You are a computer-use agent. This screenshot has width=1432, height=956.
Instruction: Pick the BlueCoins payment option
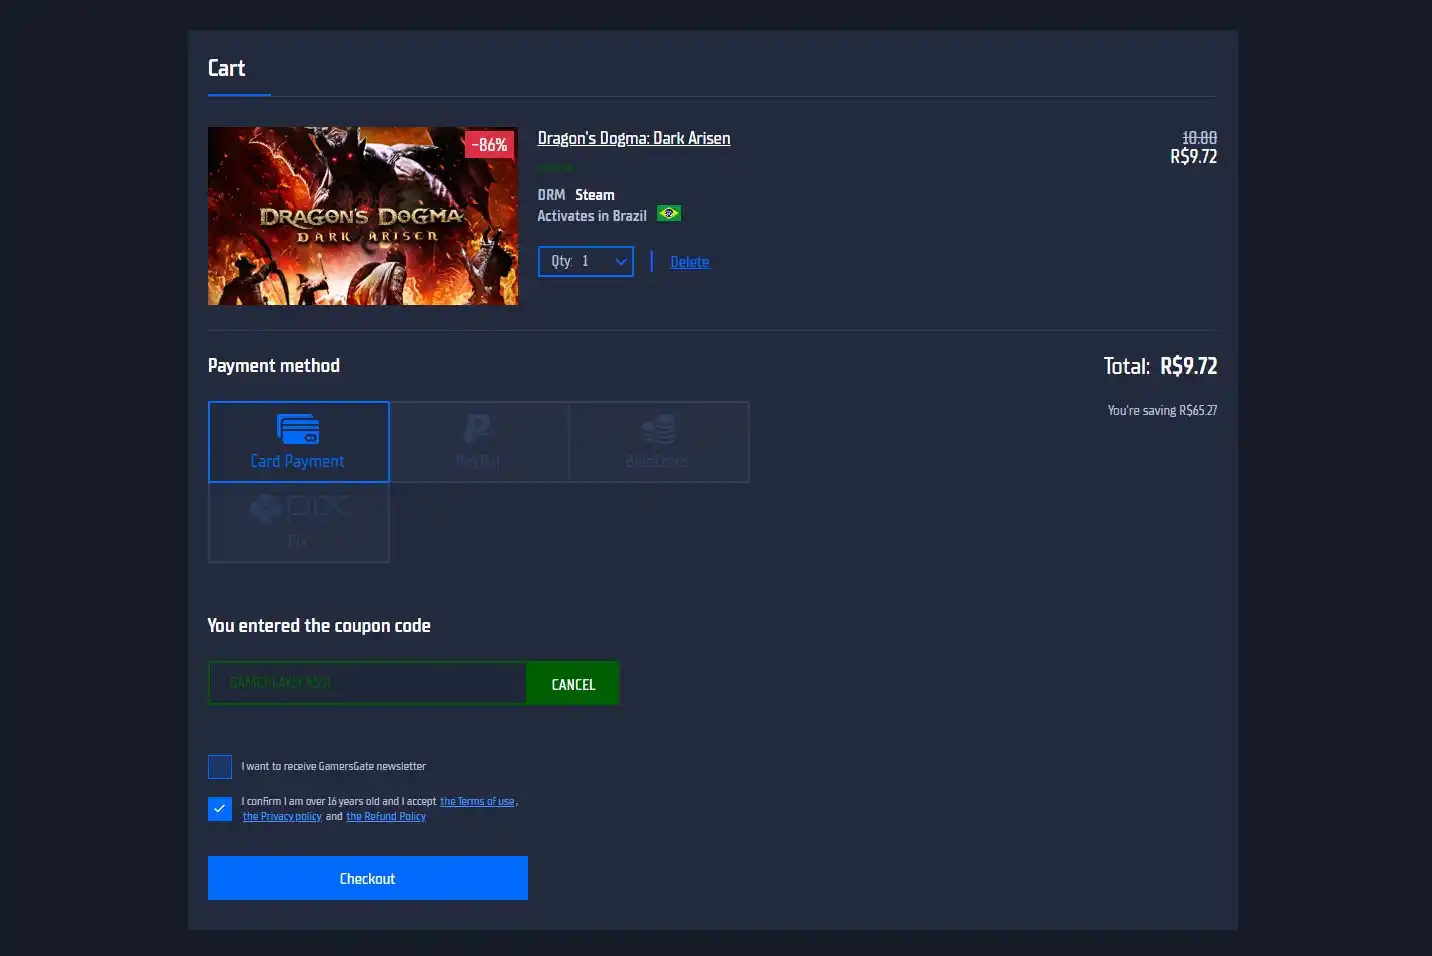click(x=658, y=442)
